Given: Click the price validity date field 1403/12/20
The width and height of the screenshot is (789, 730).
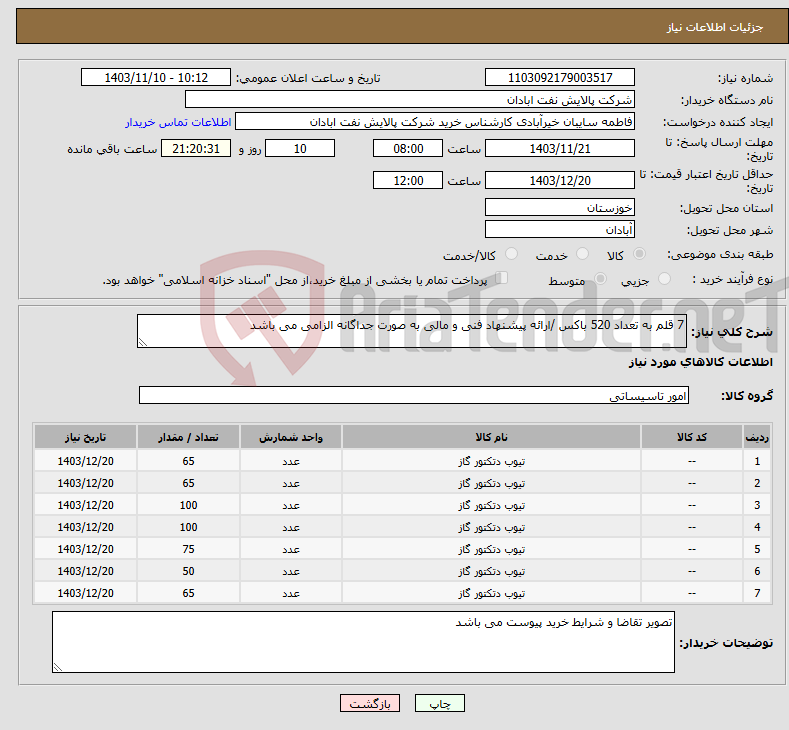Looking at the screenshot, I should [560, 180].
